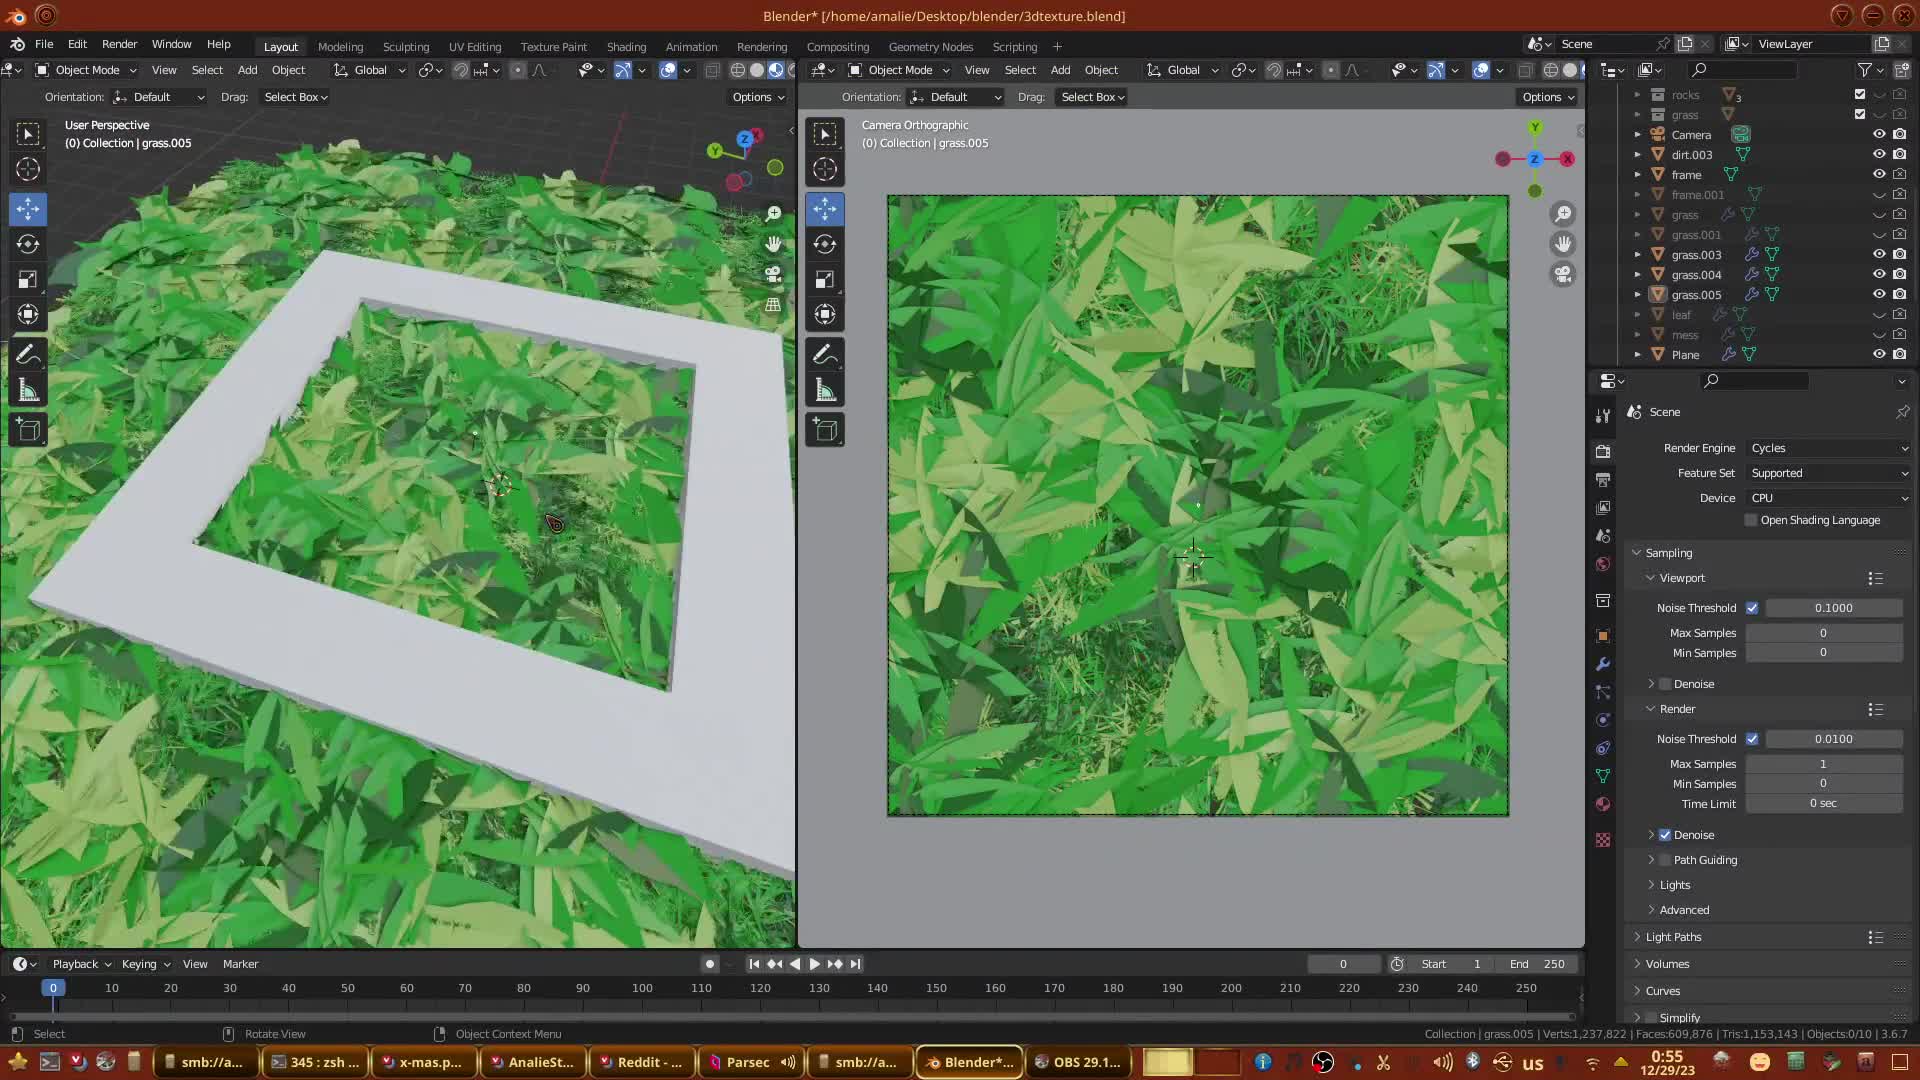Open the Device dropdown set to CPU

1828,498
